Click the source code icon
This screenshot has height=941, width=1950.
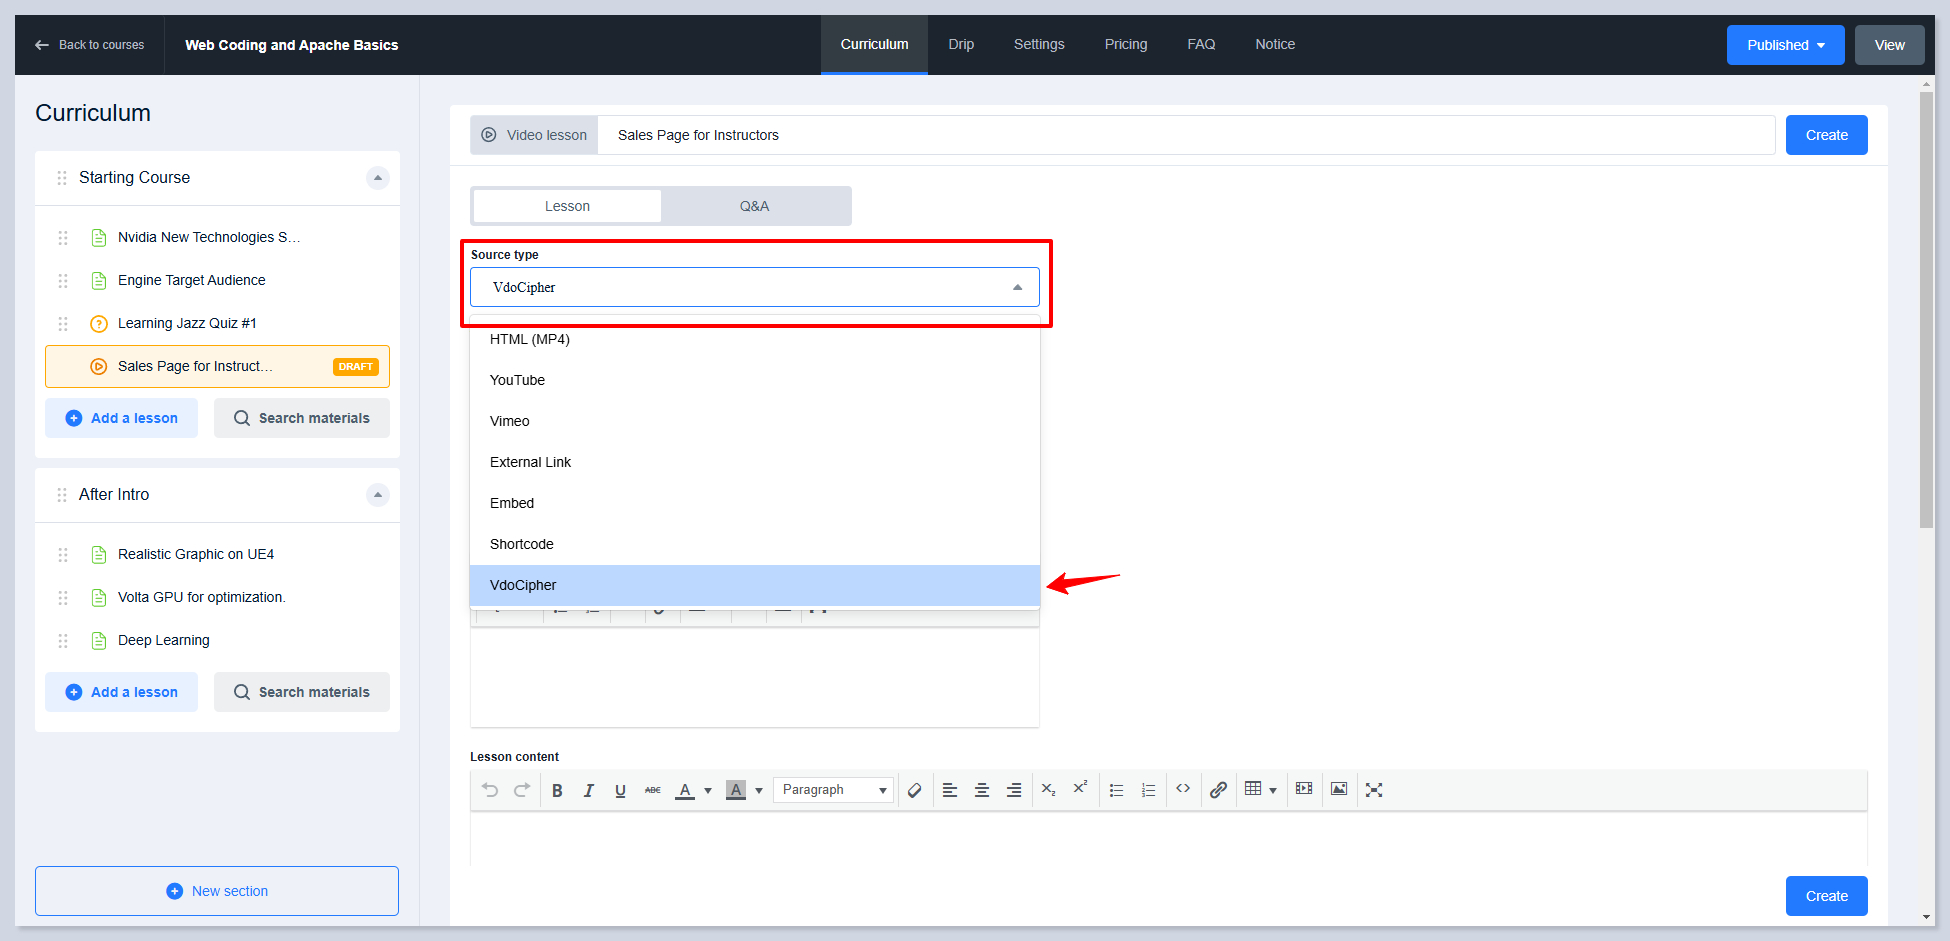click(1183, 789)
